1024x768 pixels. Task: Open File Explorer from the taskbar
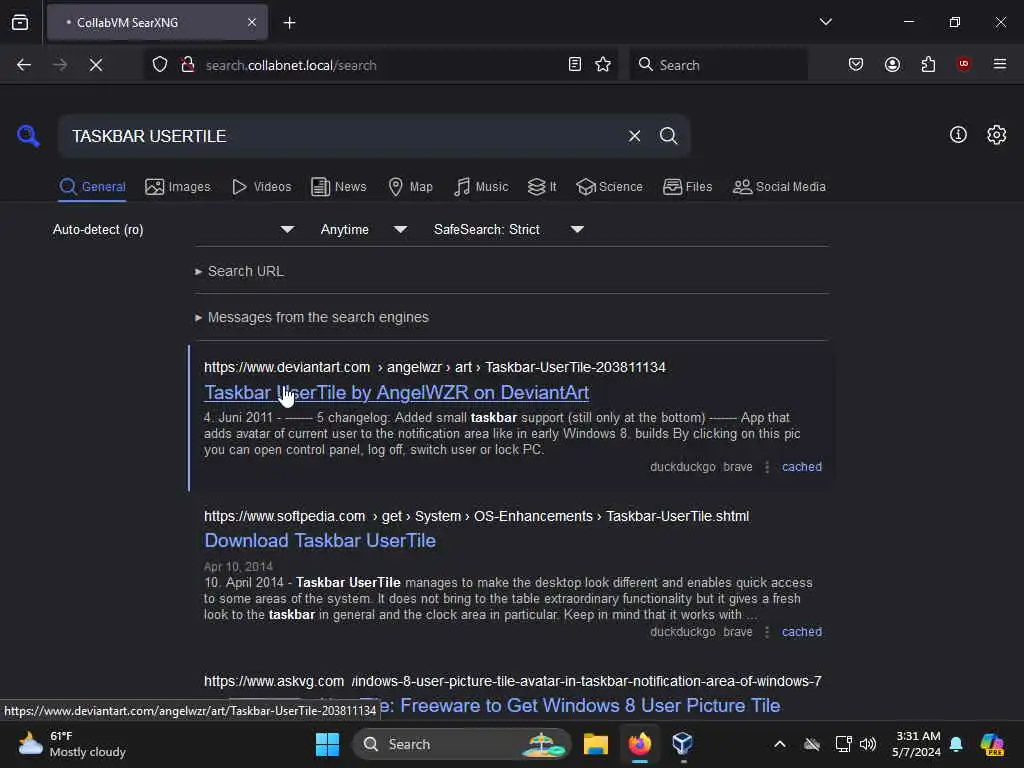coord(596,744)
